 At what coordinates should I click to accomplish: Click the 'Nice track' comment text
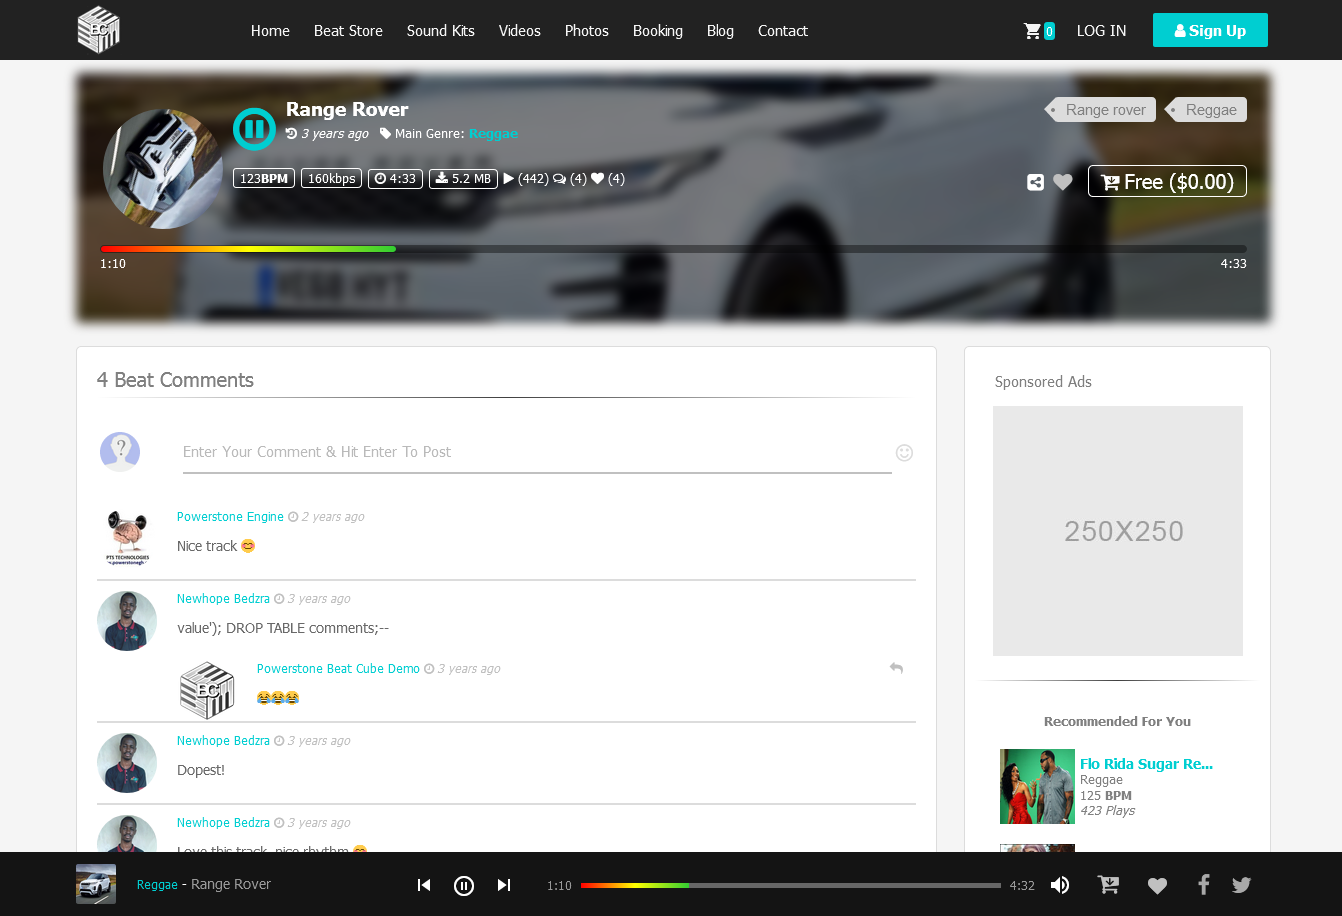207,546
